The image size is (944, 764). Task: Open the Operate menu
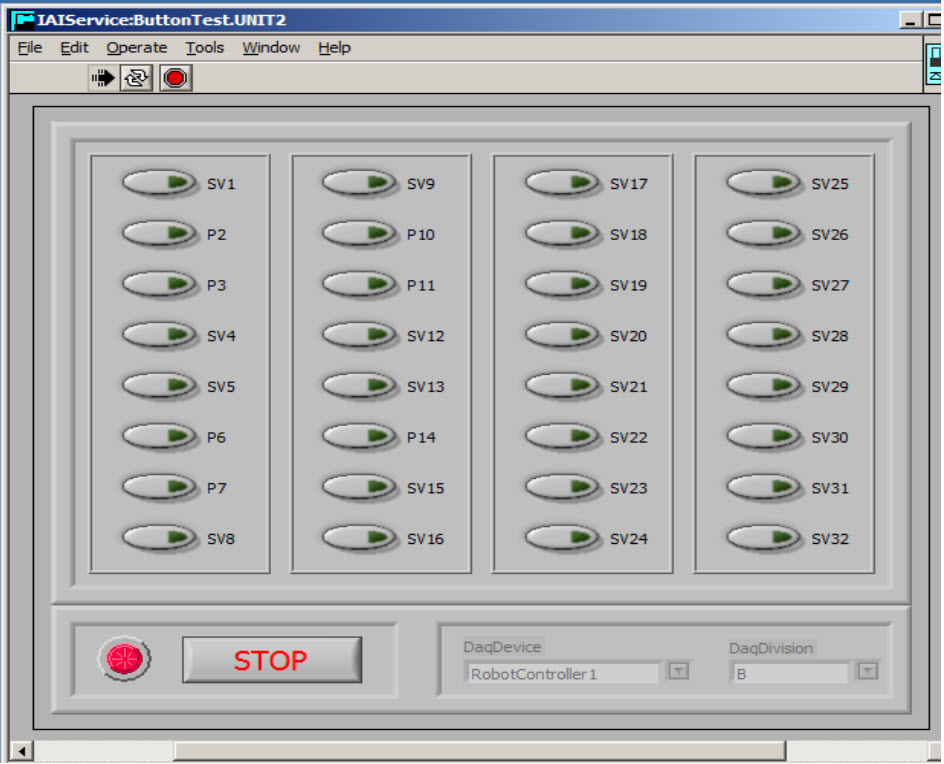[137, 47]
